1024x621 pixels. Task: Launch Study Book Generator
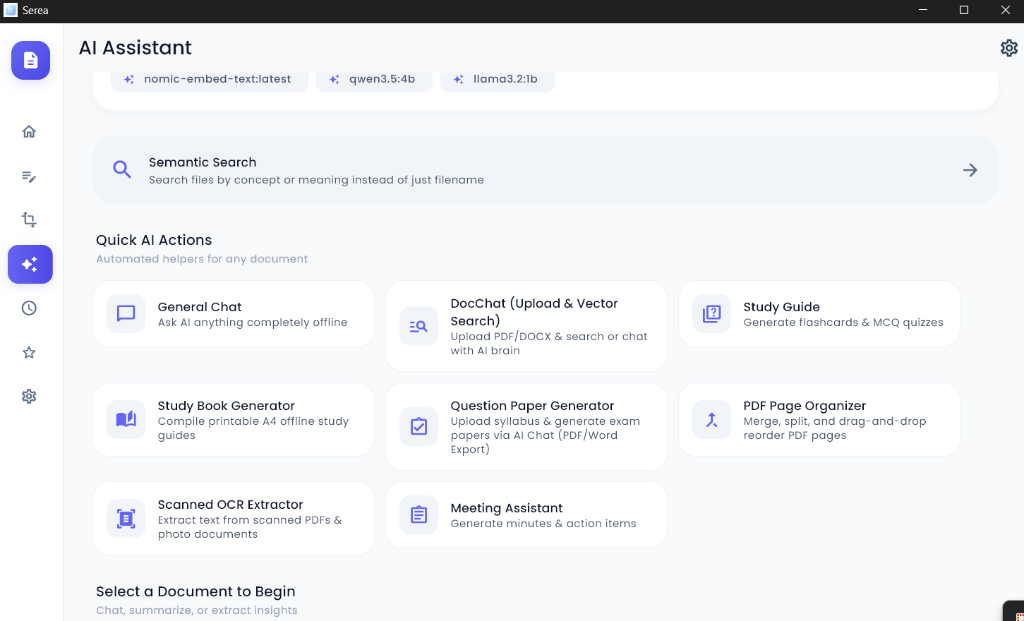pyautogui.click(x=234, y=419)
